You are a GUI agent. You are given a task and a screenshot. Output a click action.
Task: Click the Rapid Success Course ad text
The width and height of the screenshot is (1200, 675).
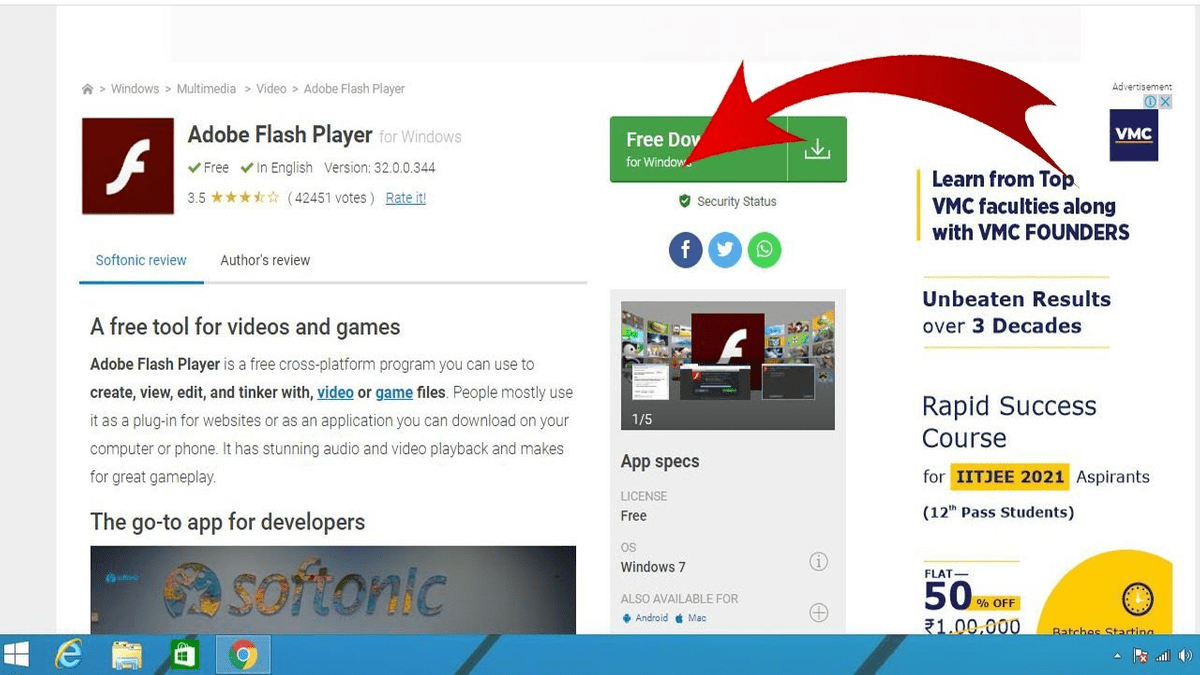click(1009, 422)
